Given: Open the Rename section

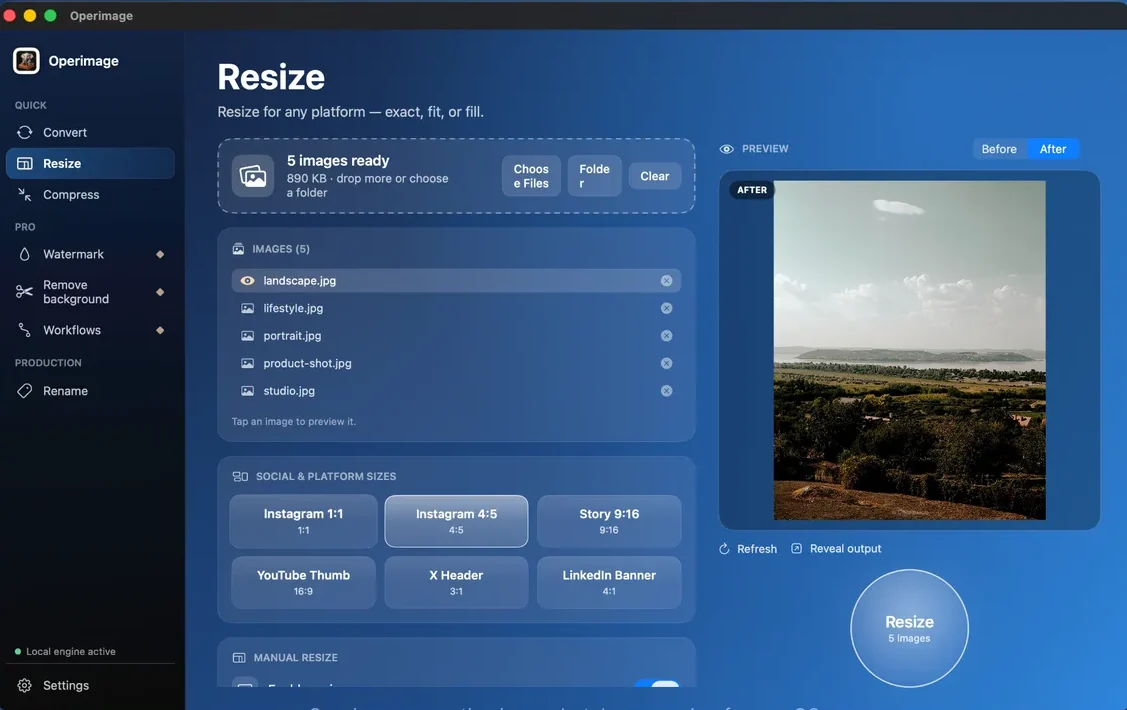Looking at the screenshot, I should [x=91, y=391].
